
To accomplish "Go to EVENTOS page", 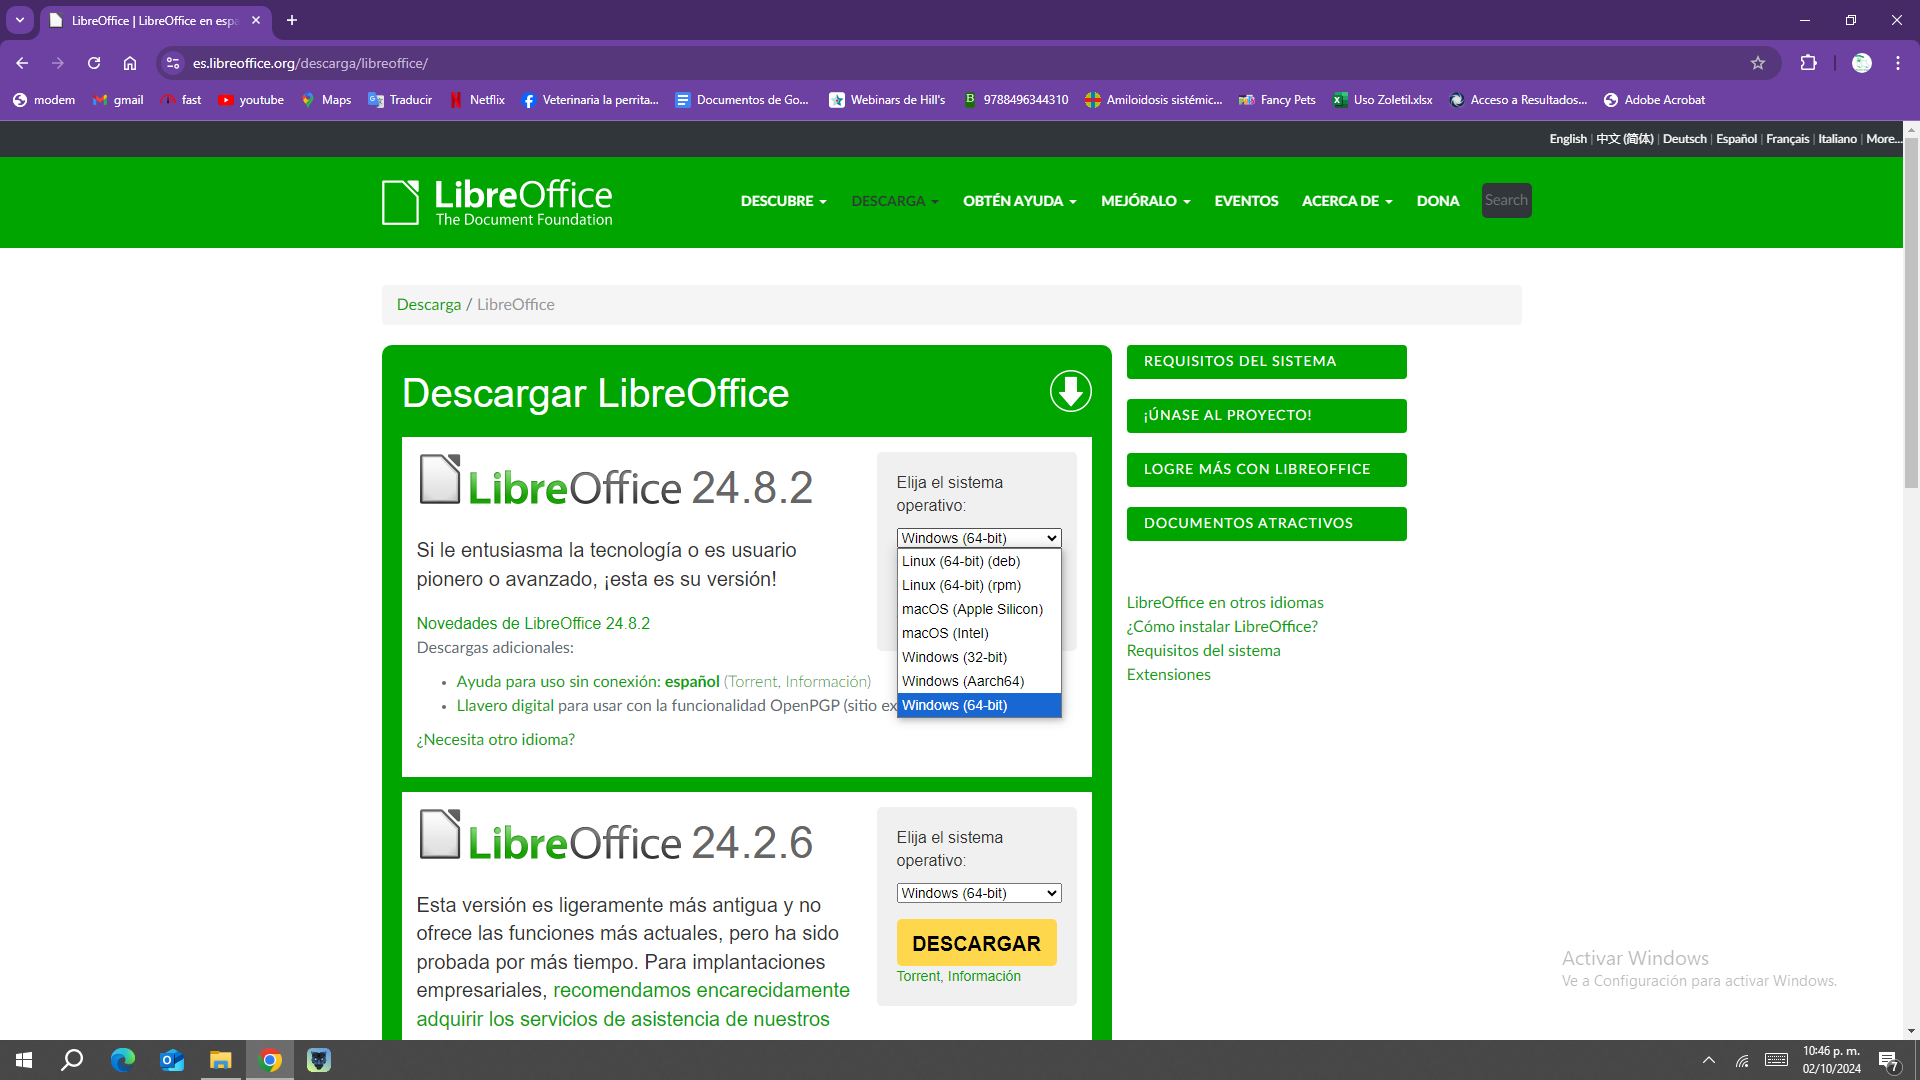I will coord(1246,201).
